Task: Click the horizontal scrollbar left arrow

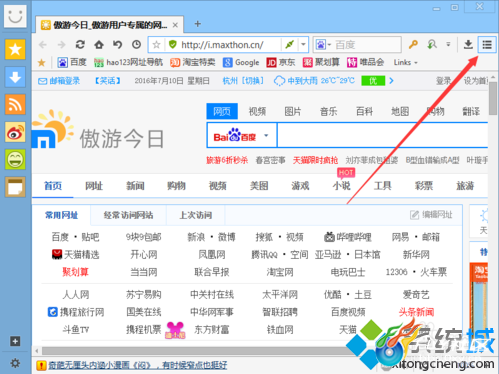Action: pyautogui.click(x=37, y=351)
